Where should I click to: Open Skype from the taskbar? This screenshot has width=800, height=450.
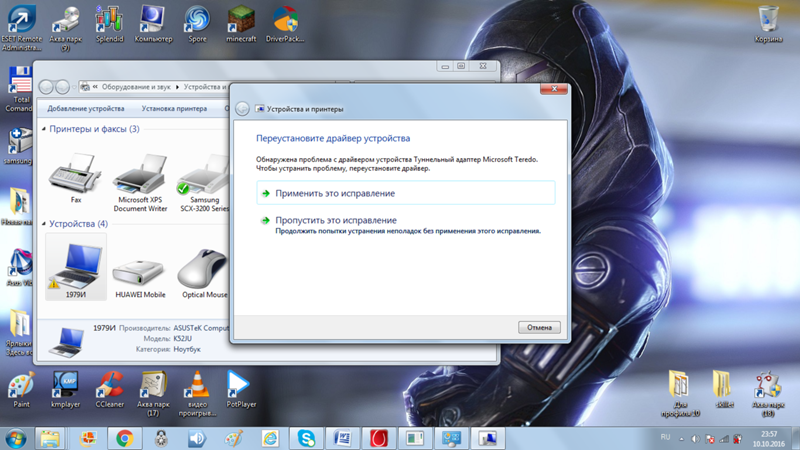(x=306, y=438)
